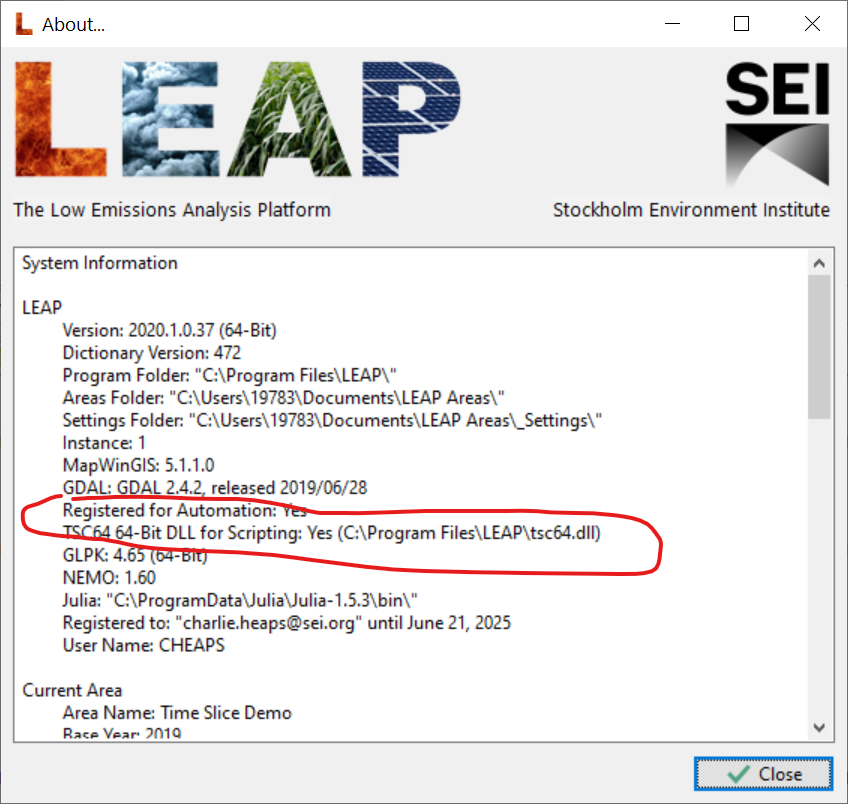Close the About window via X
This screenshot has height=804, width=848.
pyautogui.click(x=812, y=24)
